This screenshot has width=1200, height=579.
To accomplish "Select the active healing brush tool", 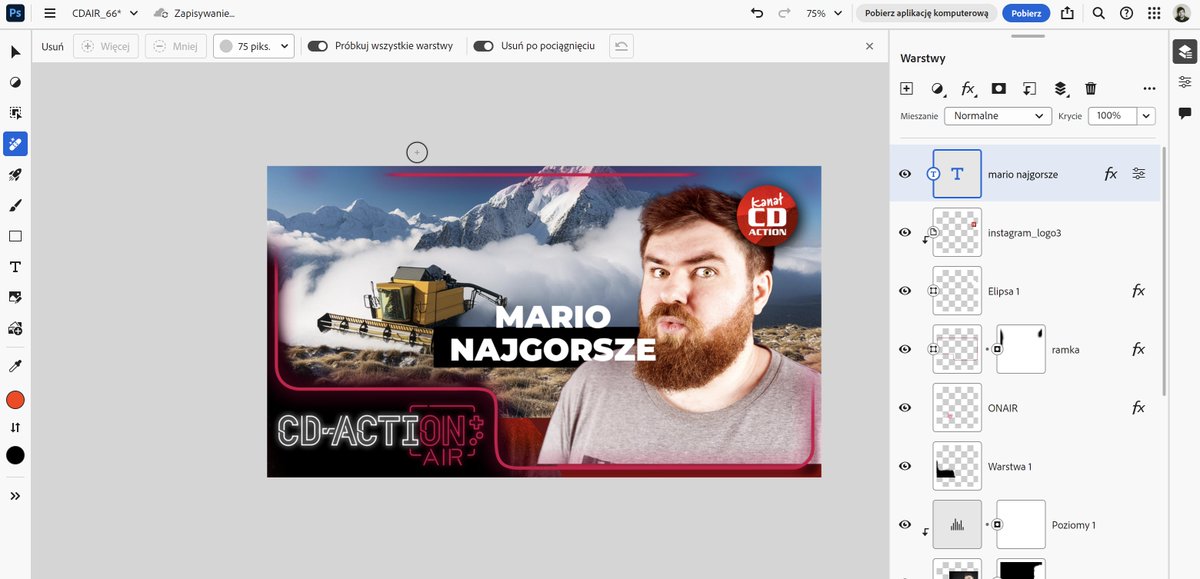I will point(15,144).
